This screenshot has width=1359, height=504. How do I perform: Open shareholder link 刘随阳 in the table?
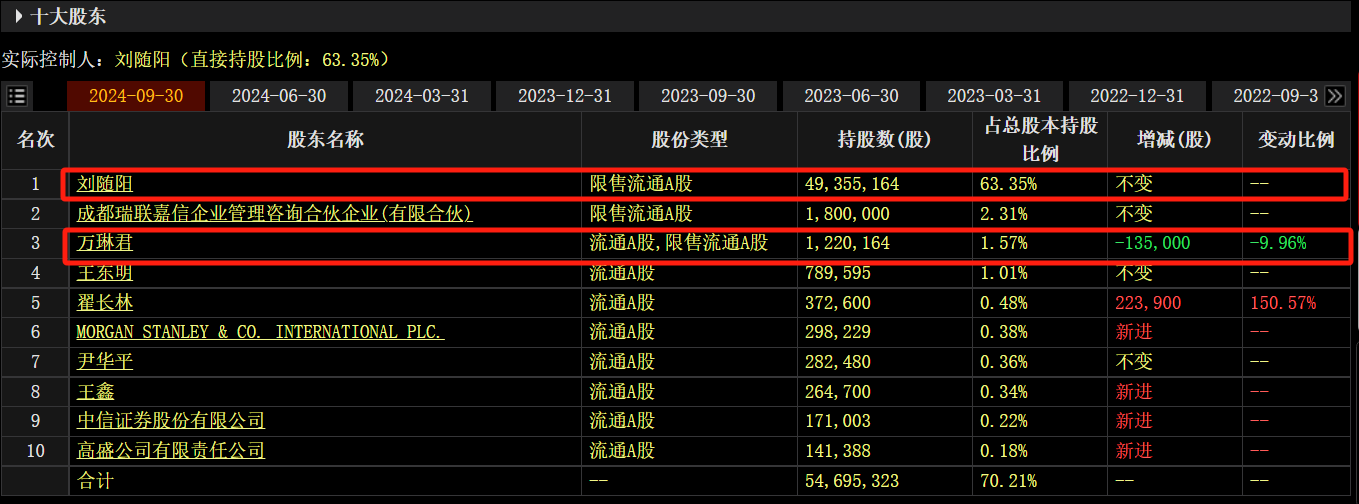[x=105, y=184]
